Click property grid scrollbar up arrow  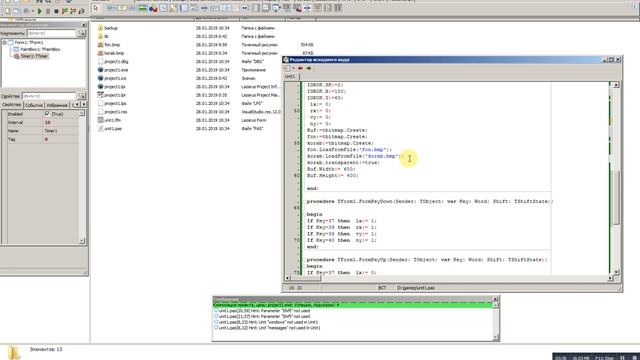(x=82, y=113)
